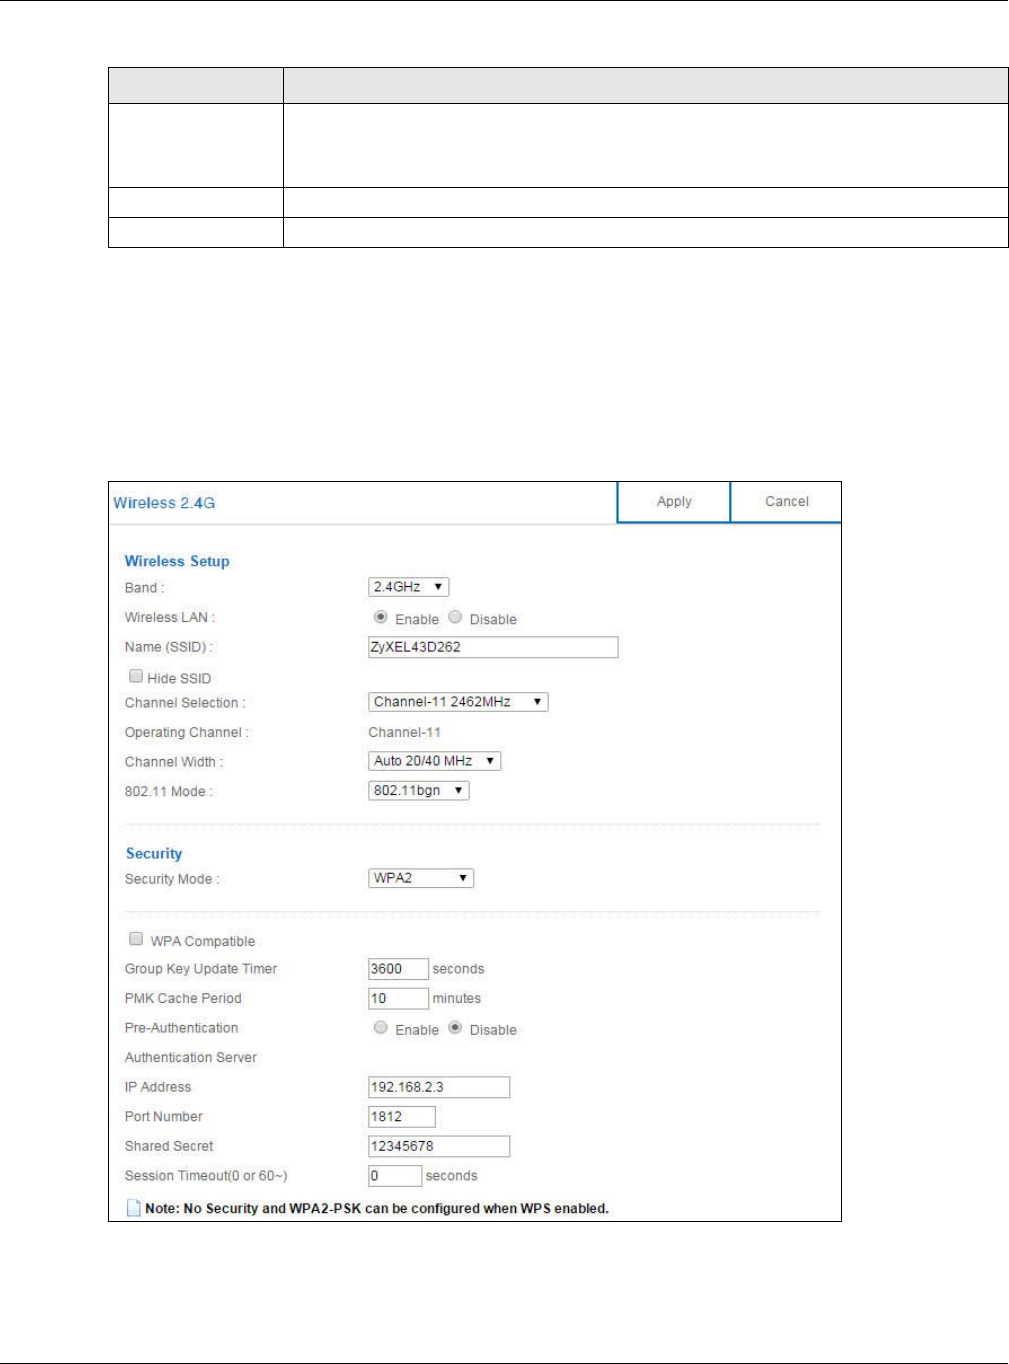Click the note page icon
This screenshot has height=1364, width=1009.
point(133,1208)
